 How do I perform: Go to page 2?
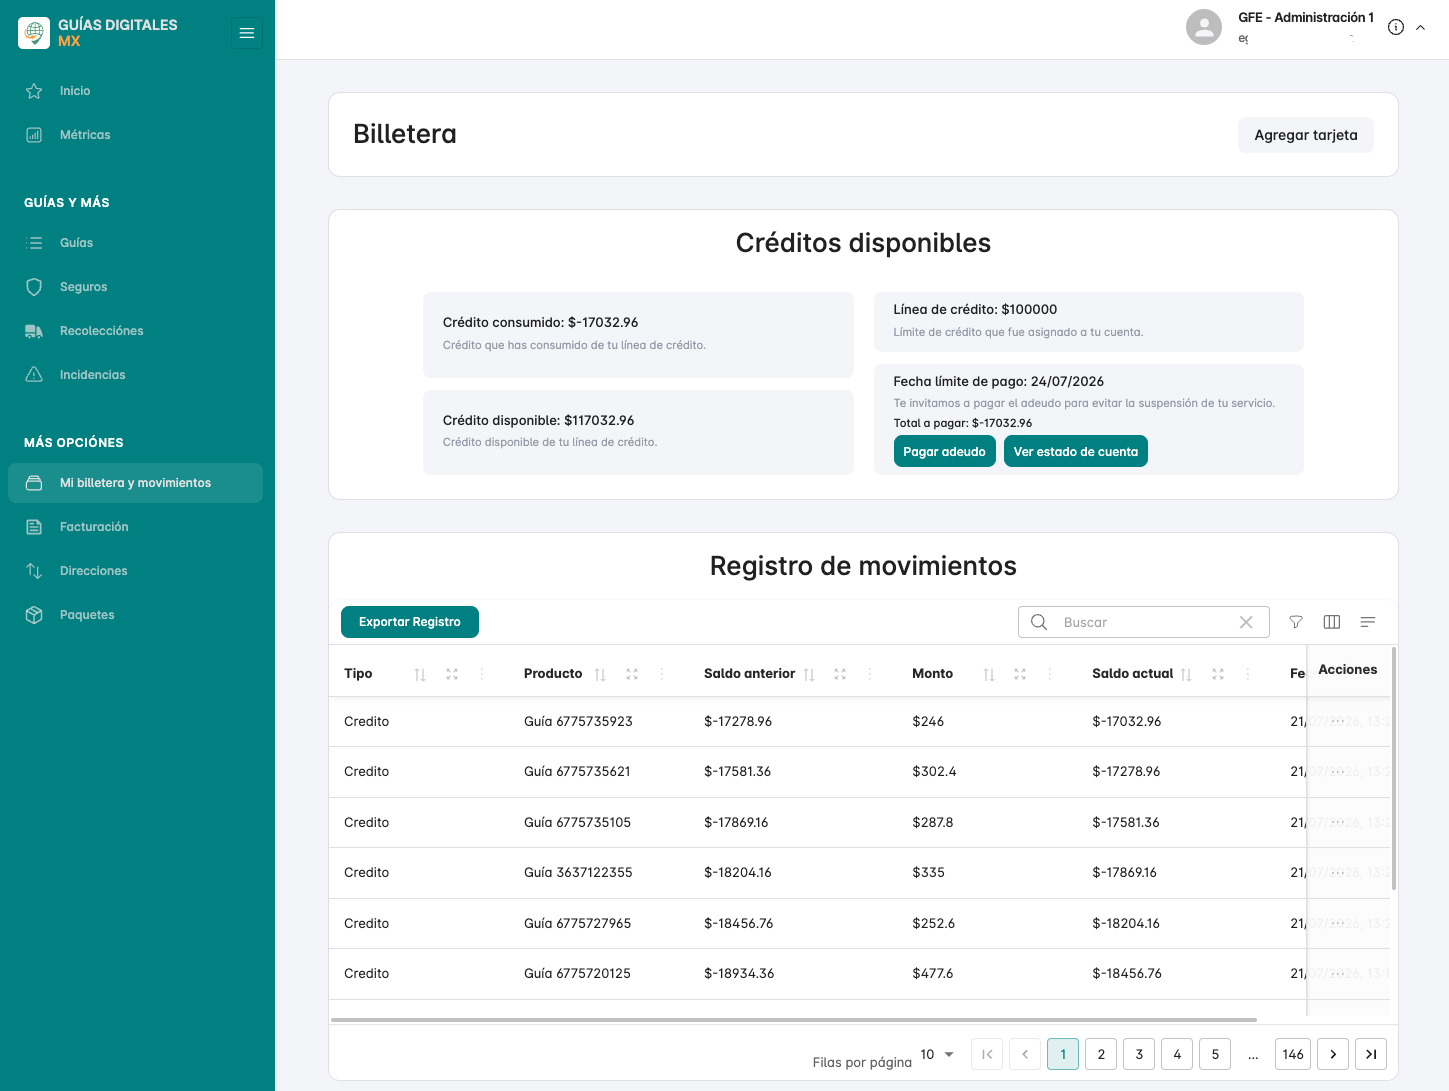click(x=1101, y=1054)
